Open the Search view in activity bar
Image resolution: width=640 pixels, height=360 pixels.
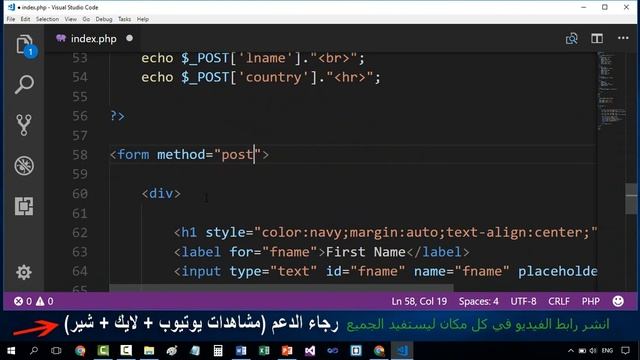(24, 84)
